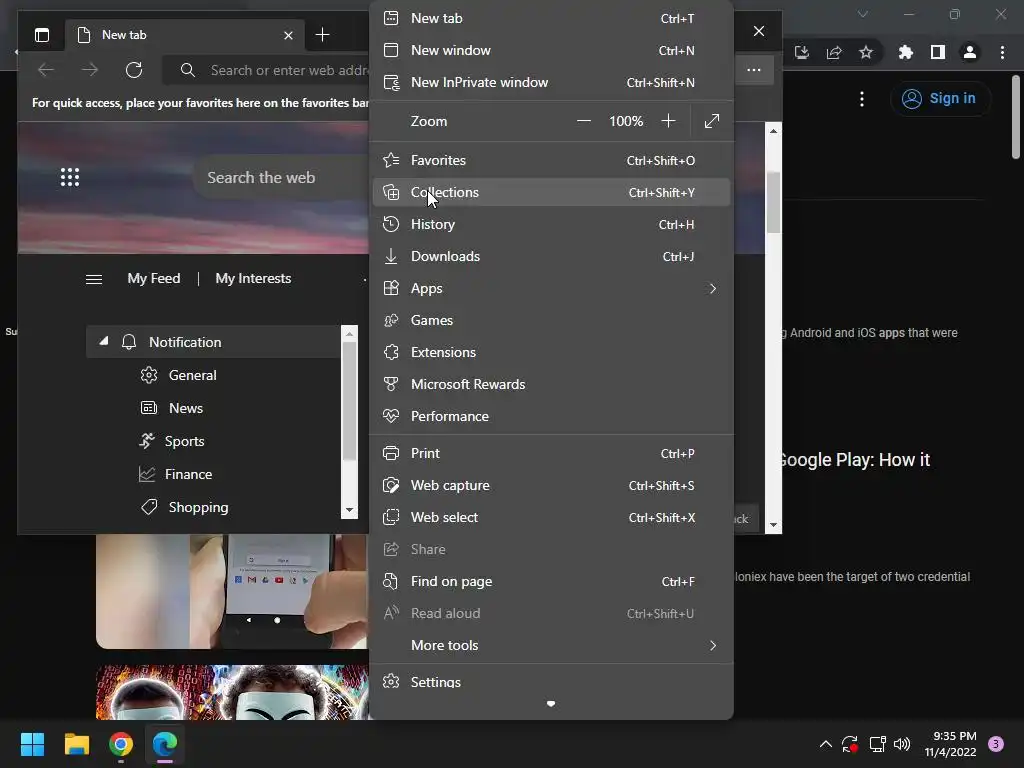
Task: Open Microsoft Rewards trophy icon
Action: 391,384
